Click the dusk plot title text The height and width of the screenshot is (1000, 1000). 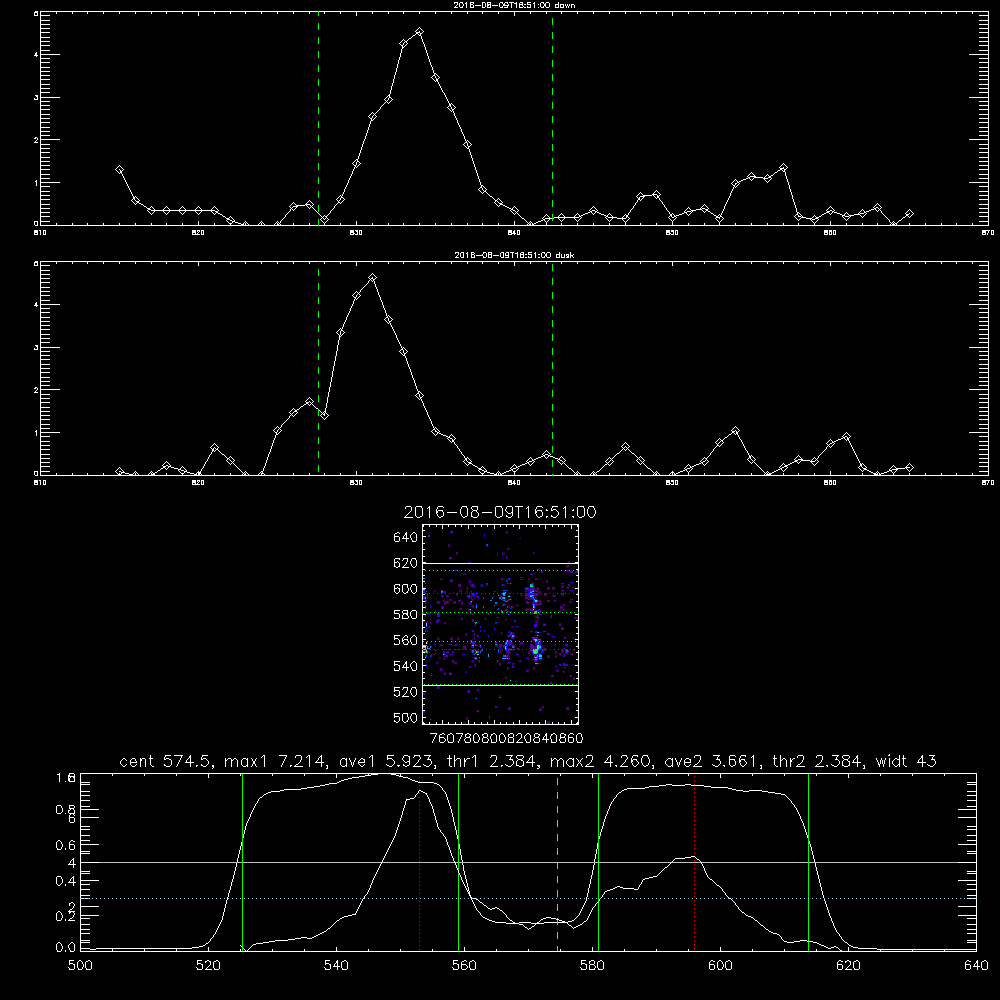pos(514,255)
